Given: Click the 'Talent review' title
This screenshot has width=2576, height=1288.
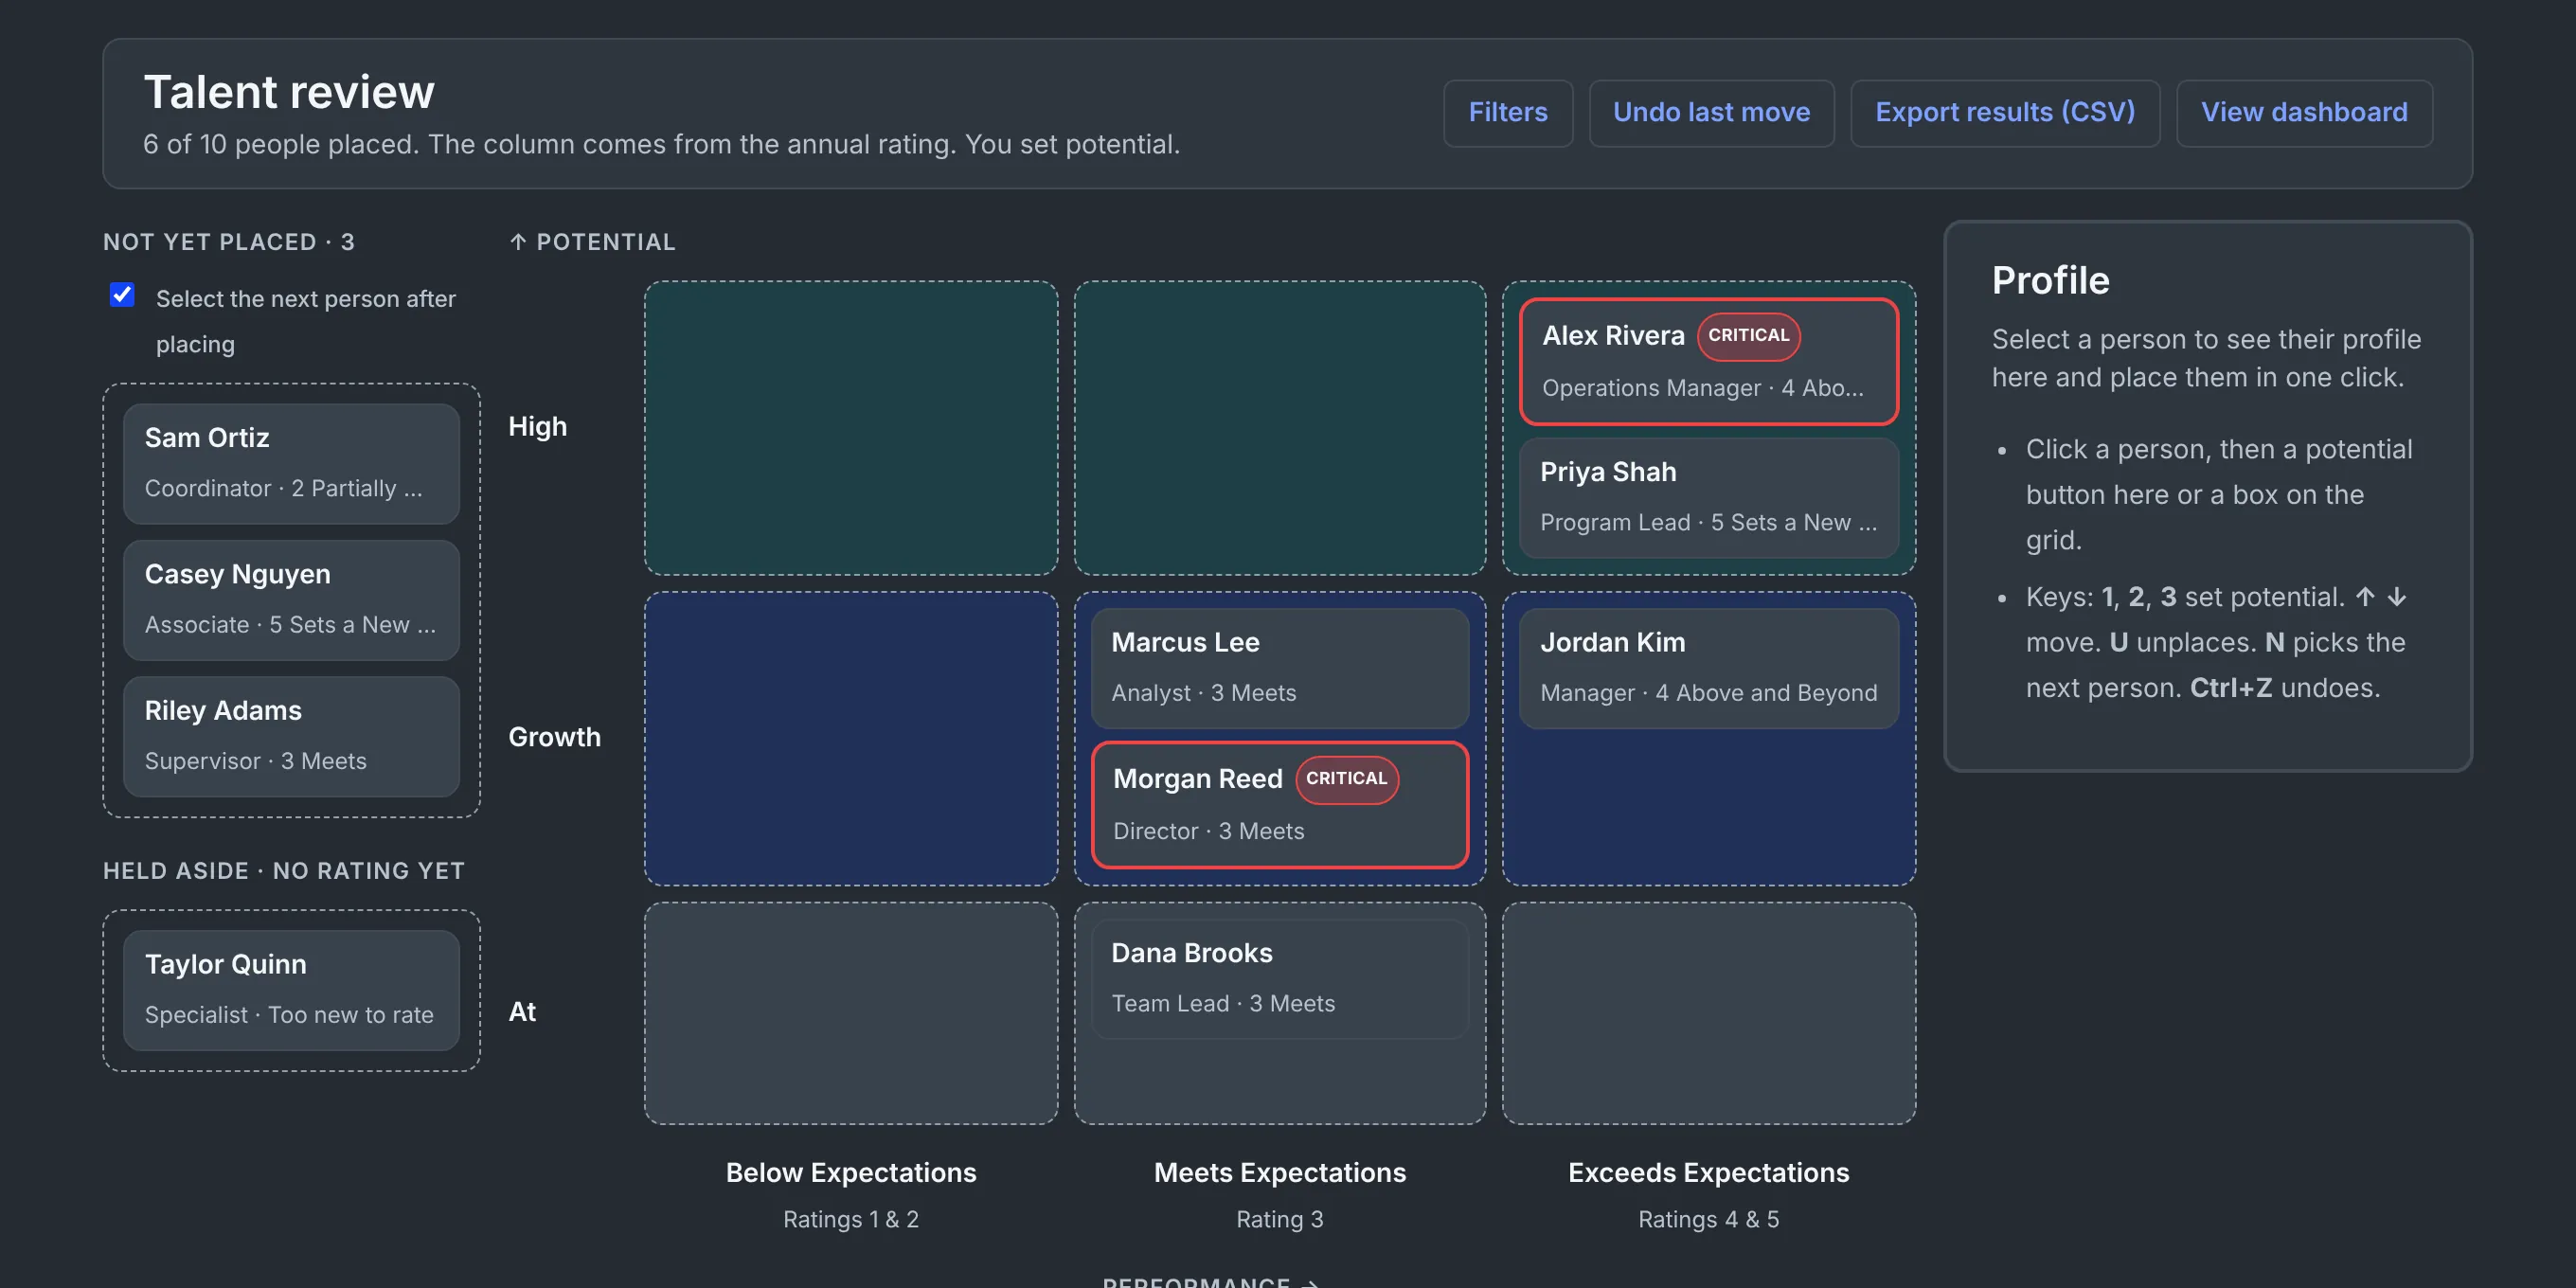Looking at the screenshot, I should (289, 92).
